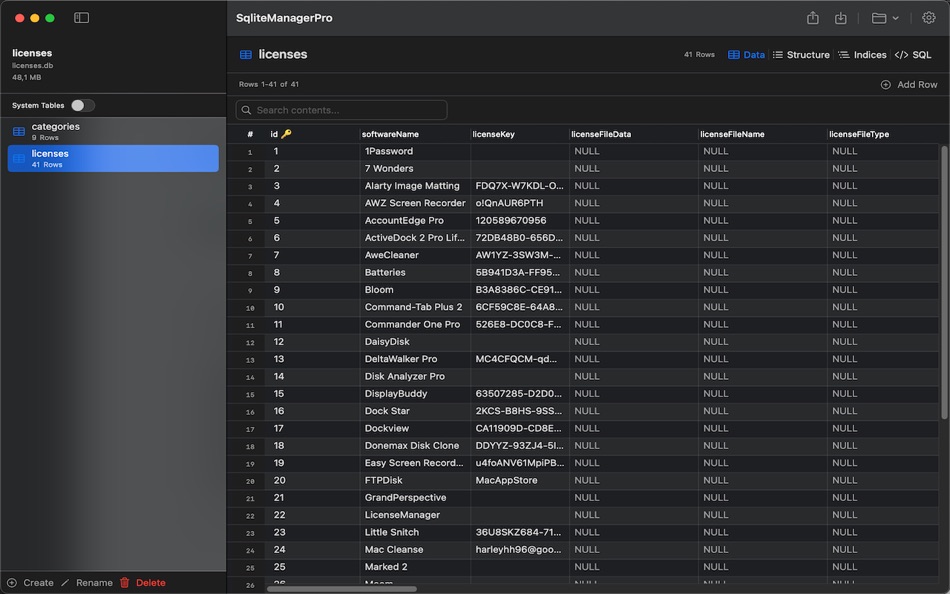Image resolution: width=950 pixels, height=594 pixels.
Task: Click the trash icon next to Delete
Action: pos(122,582)
